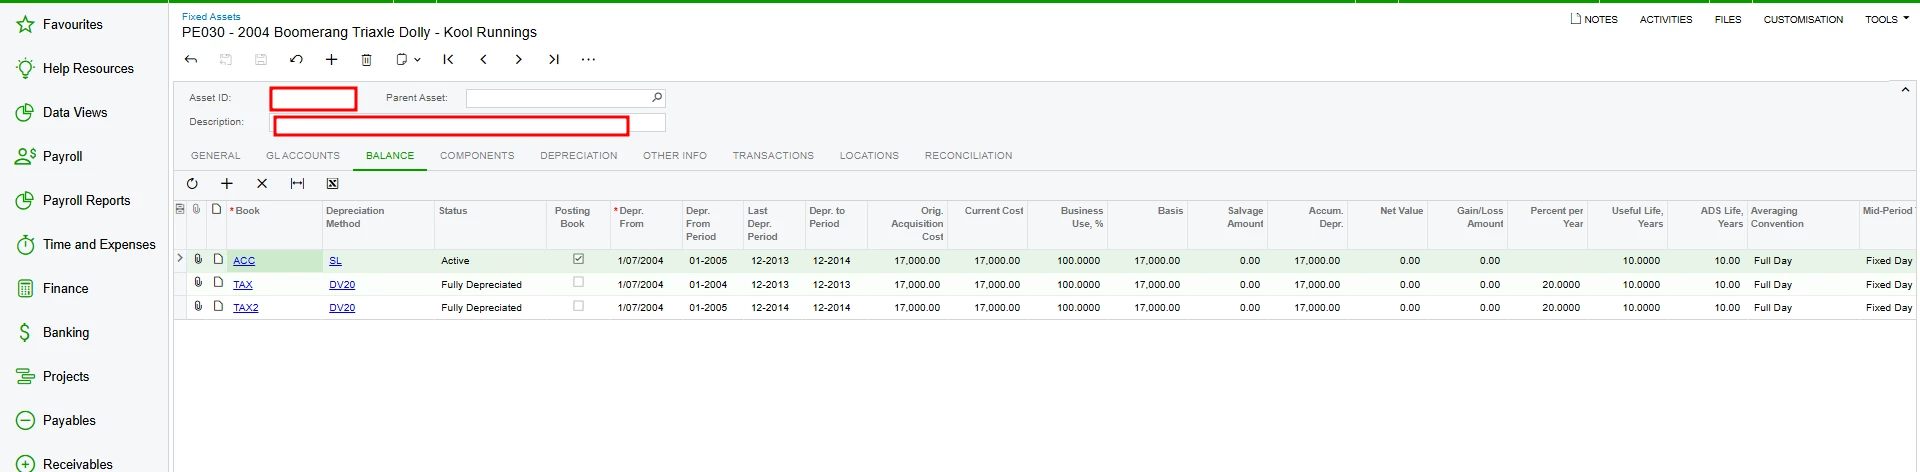The width and height of the screenshot is (1920, 472).
Task: Switch to the Other Info tab
Action: click(675, 156)
